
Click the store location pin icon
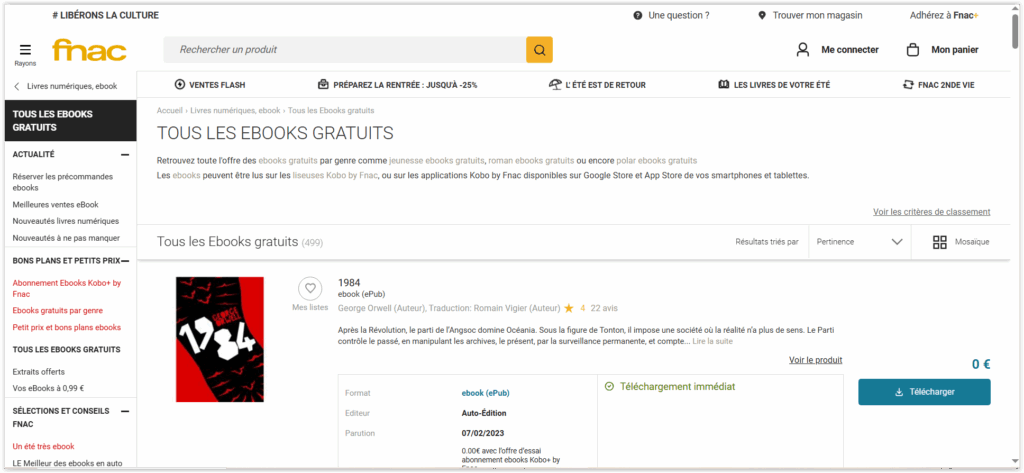(762, 15)
